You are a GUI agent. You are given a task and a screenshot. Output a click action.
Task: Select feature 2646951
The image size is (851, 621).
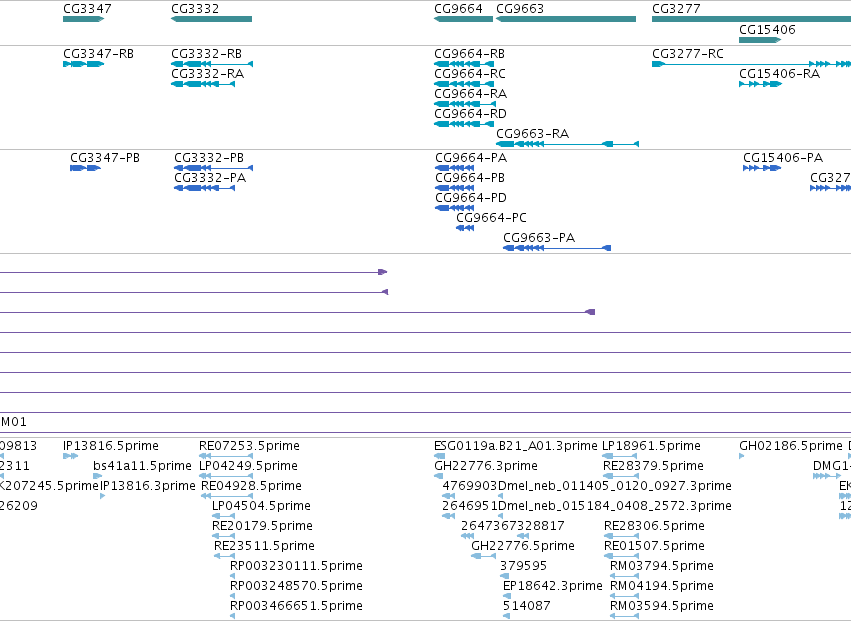click(449, 516)
